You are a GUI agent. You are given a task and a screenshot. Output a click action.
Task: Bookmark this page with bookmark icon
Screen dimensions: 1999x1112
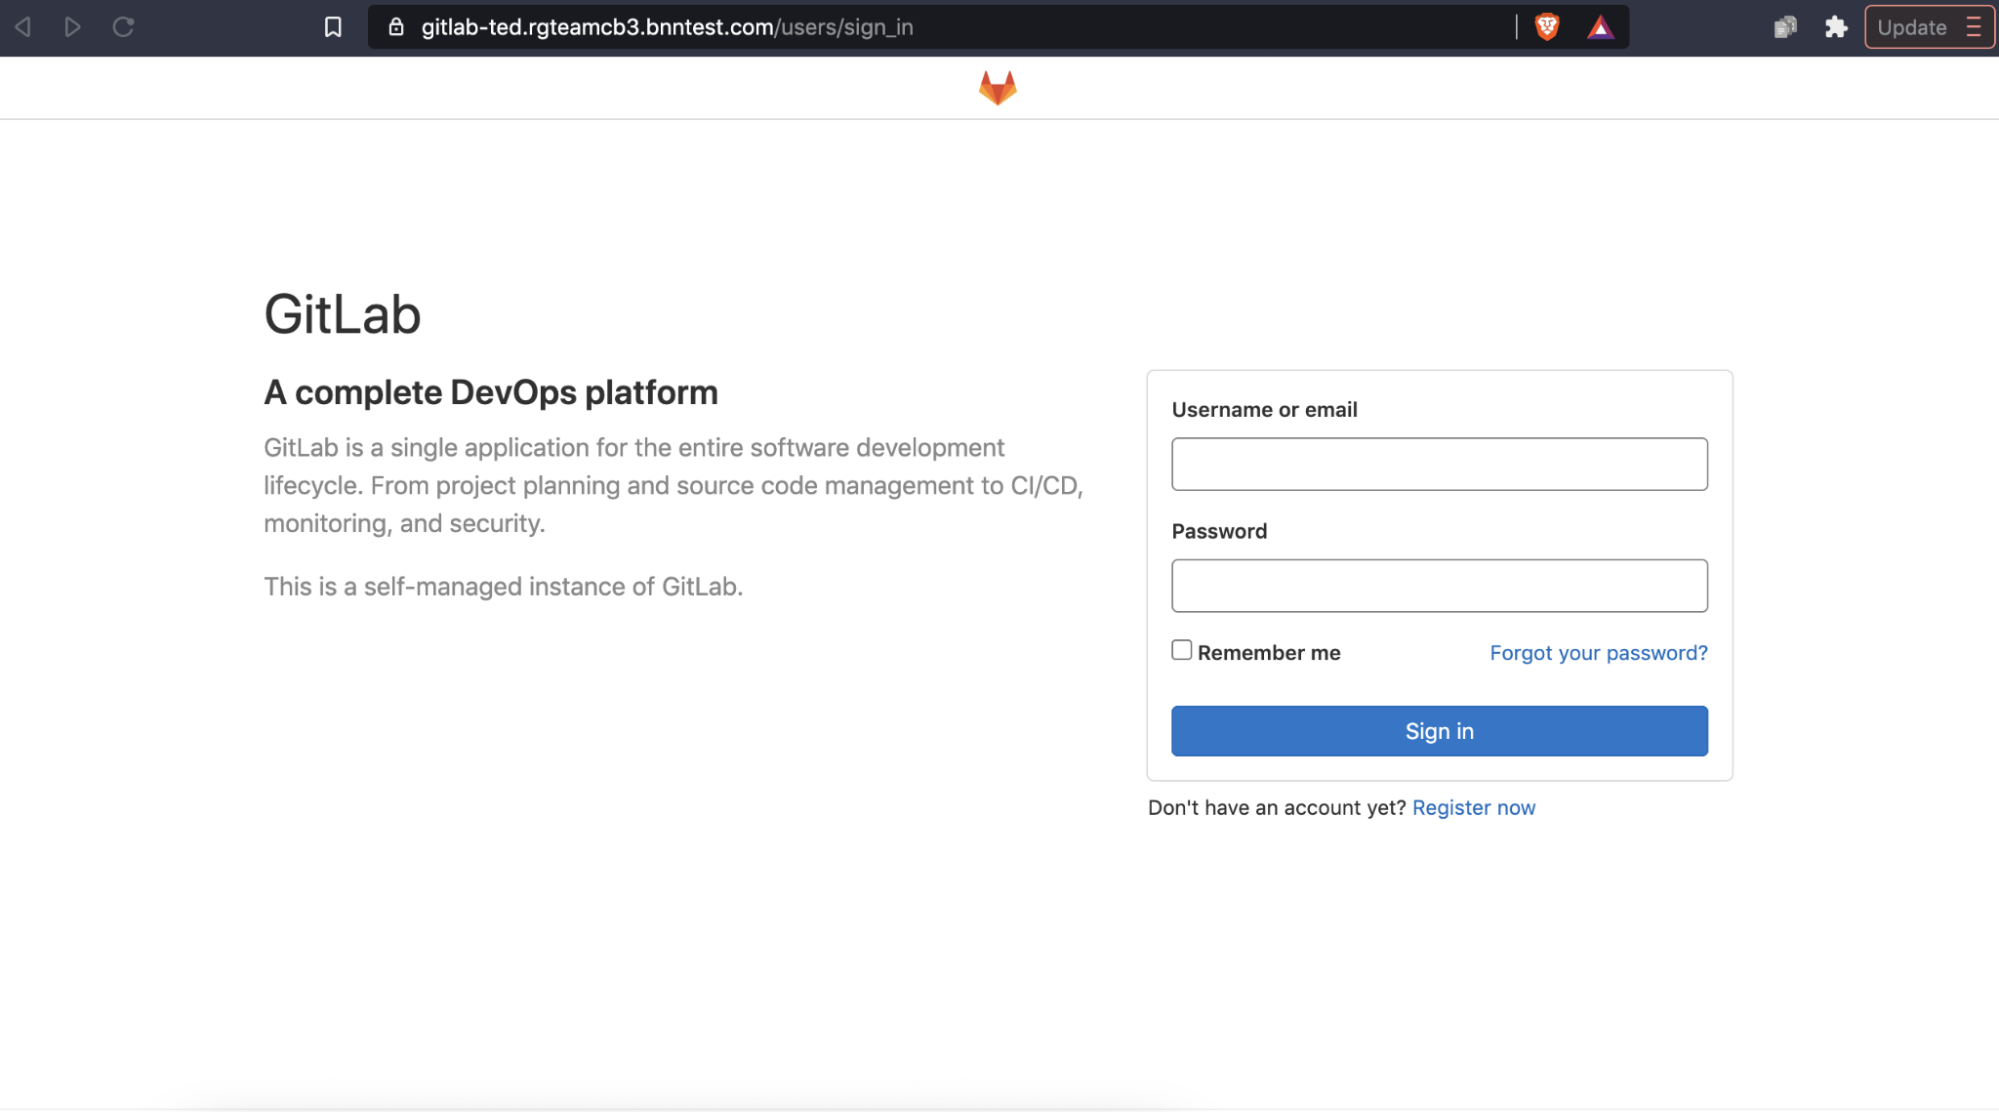click(x=333, y=27)
